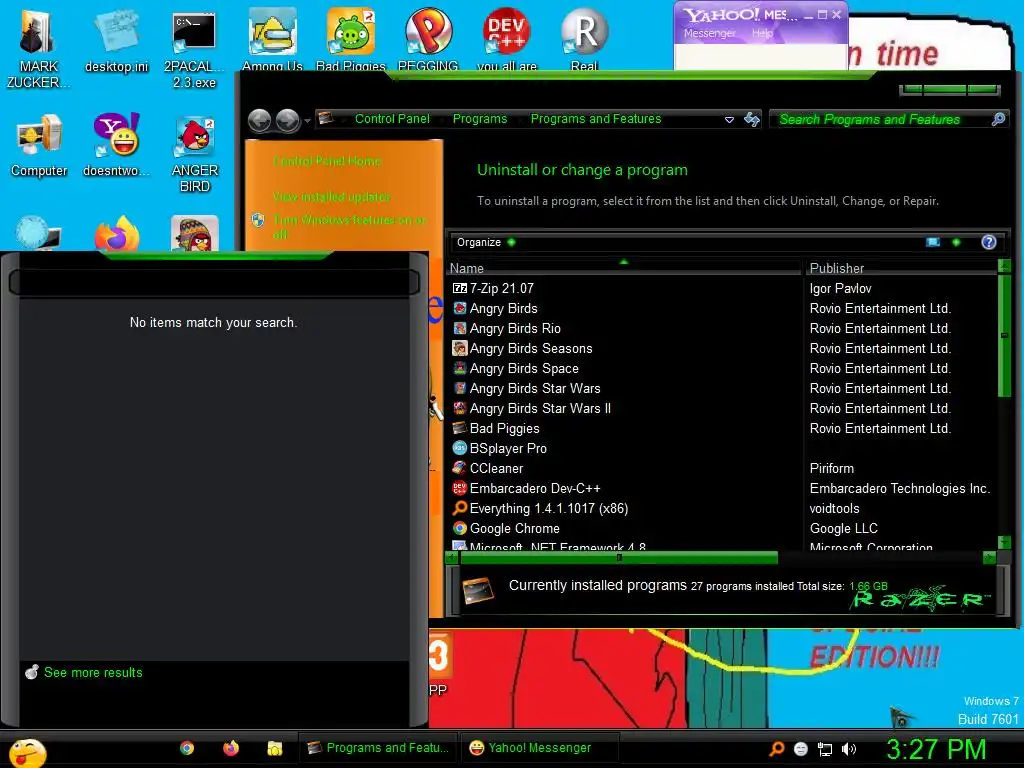This screenshot has width=1024, height=768.
Task: Open the Help menu in Yahoo Messenger
Action: [762, 33]
